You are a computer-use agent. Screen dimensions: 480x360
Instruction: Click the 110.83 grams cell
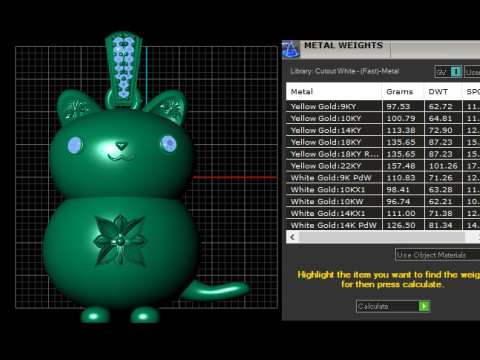click(403, 178)
